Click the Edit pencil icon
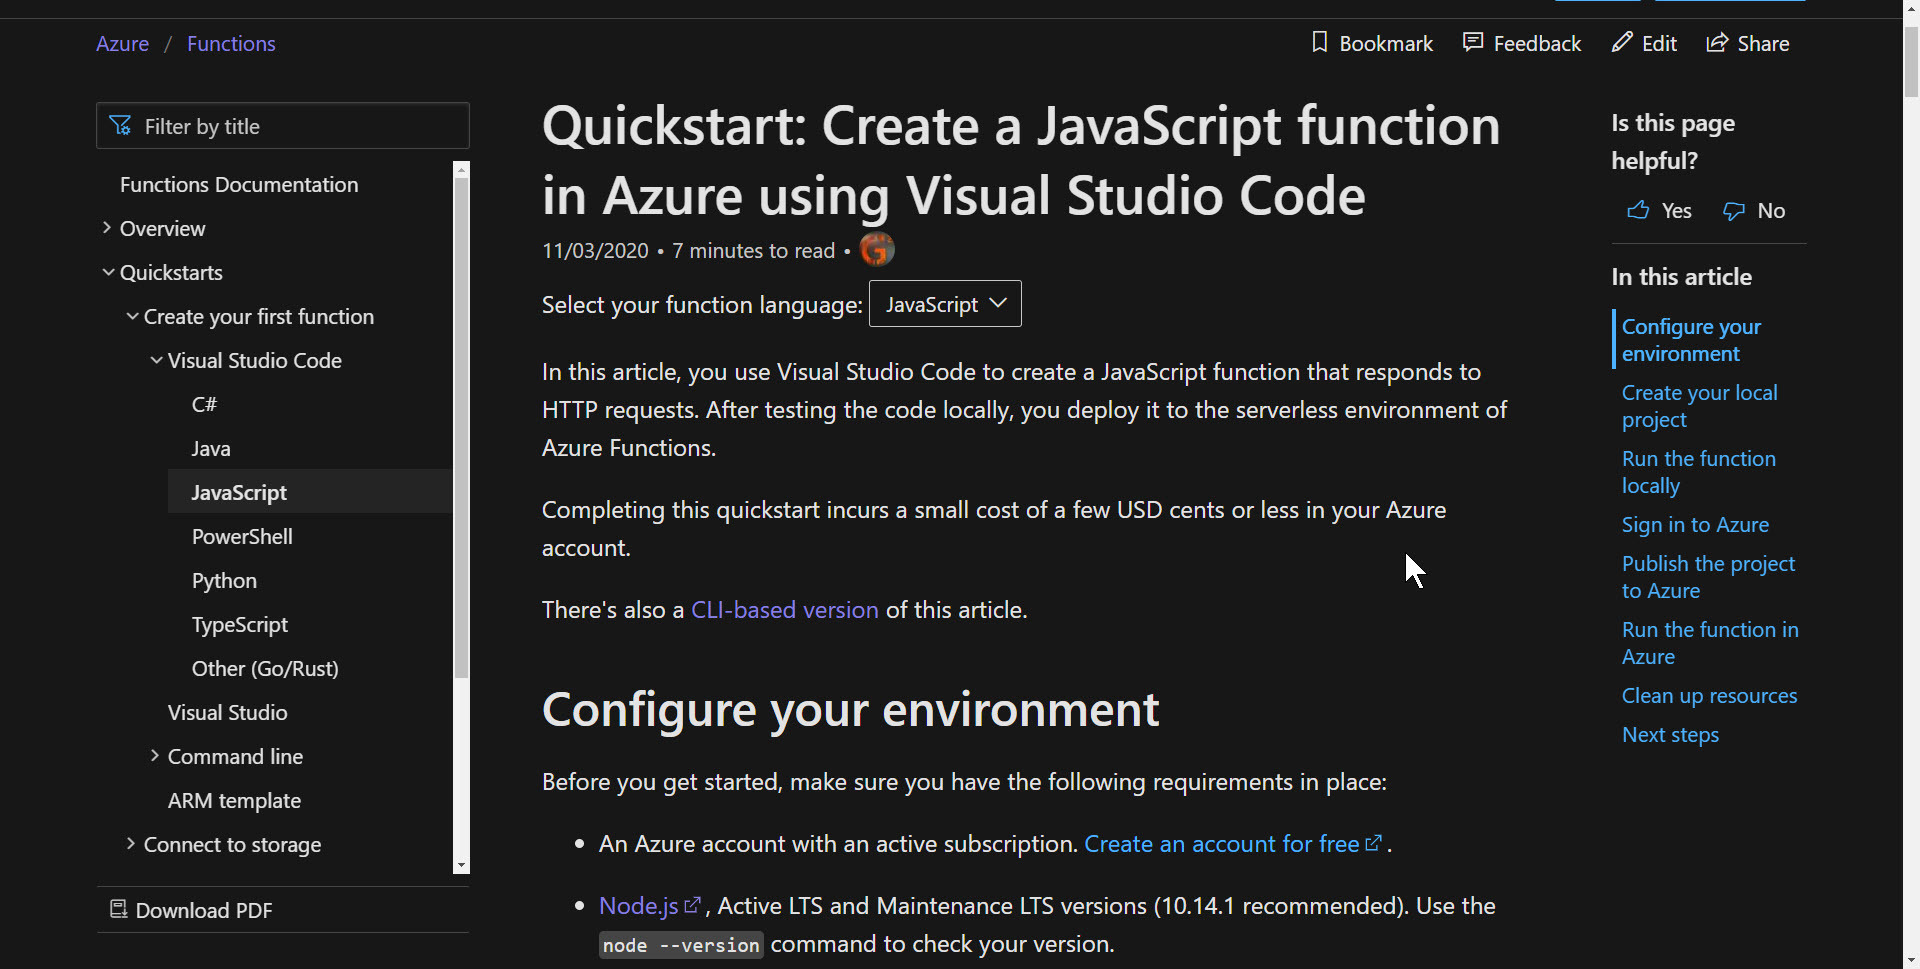Image resolution: width=1920 pixels, height=969 pixels. pyautogui.click(x=1621, y=42)
